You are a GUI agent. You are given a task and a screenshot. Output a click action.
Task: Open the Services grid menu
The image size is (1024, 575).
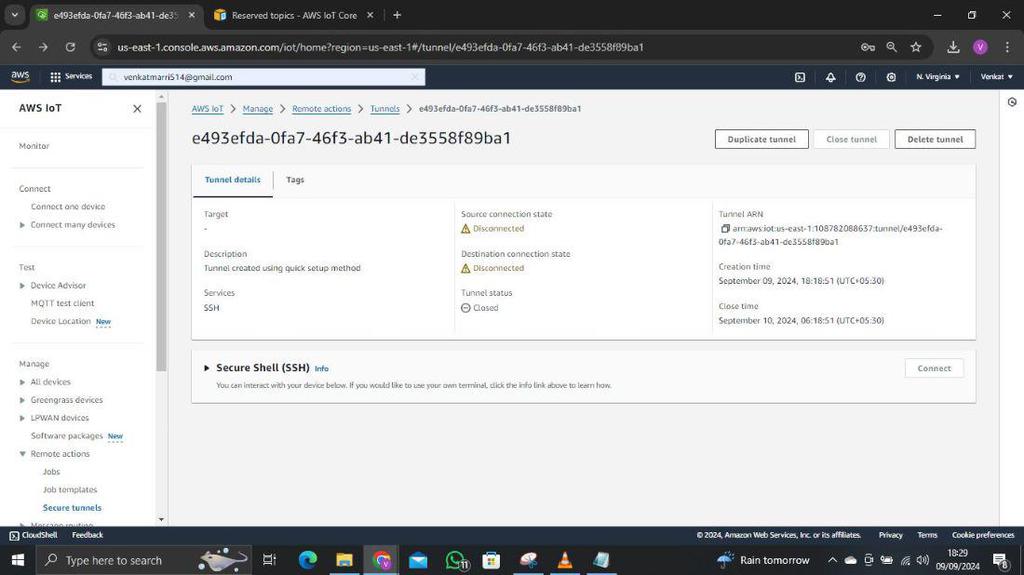click(71, 76)
